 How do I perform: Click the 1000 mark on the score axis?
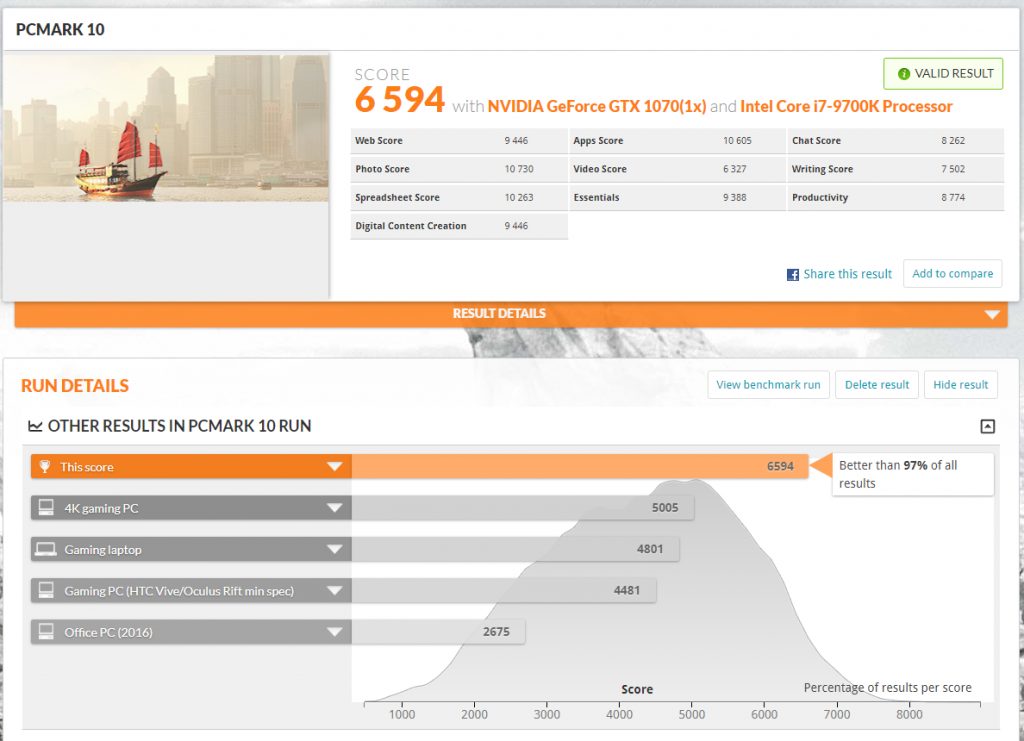click(402, 714)
